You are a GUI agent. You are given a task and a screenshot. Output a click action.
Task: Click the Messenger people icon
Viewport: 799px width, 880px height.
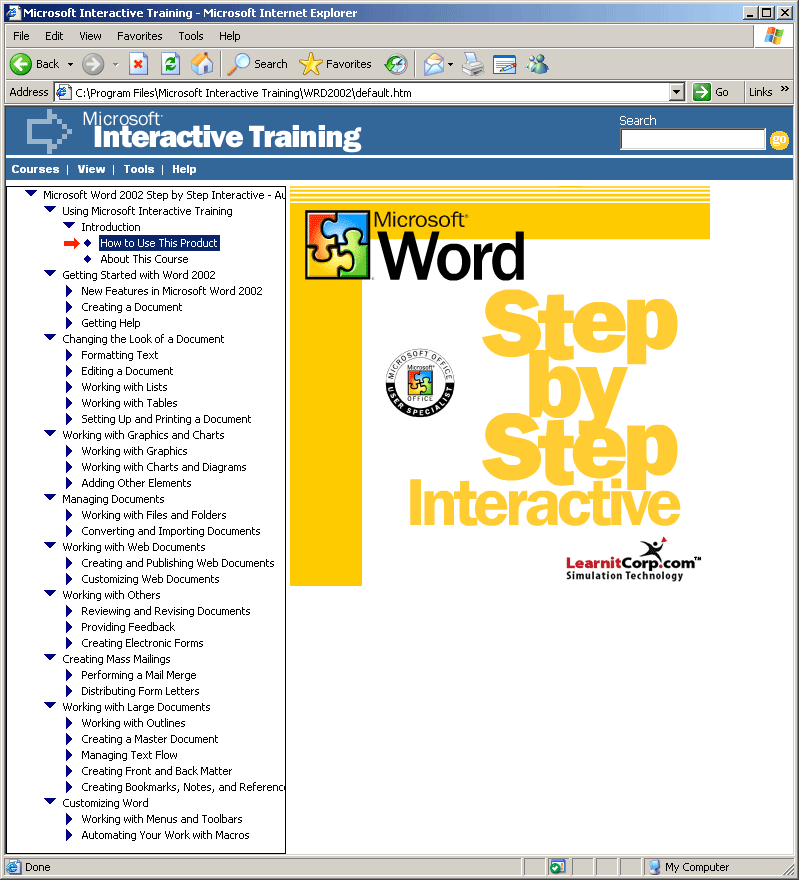coord(537,64)
